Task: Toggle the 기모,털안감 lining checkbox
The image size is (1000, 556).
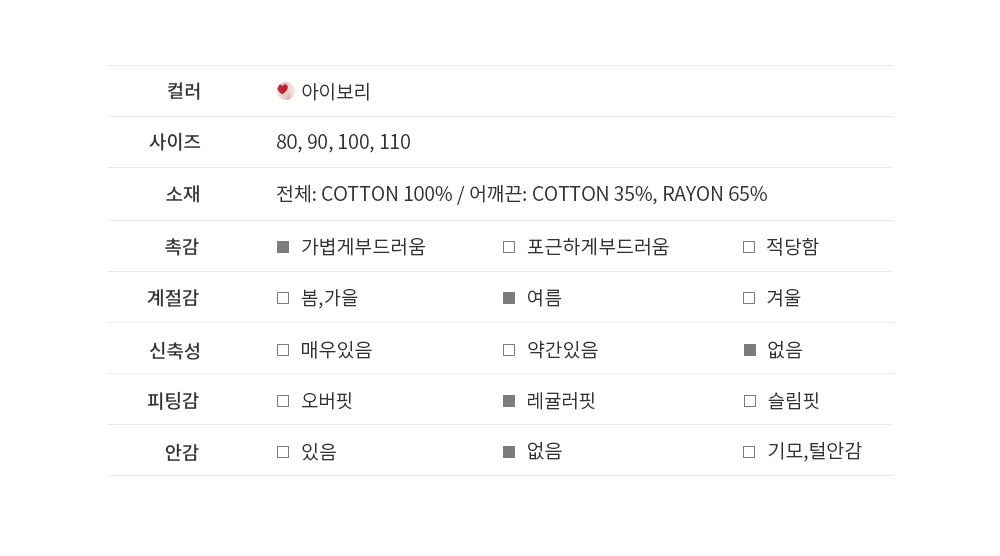Action: pos(749,452)
